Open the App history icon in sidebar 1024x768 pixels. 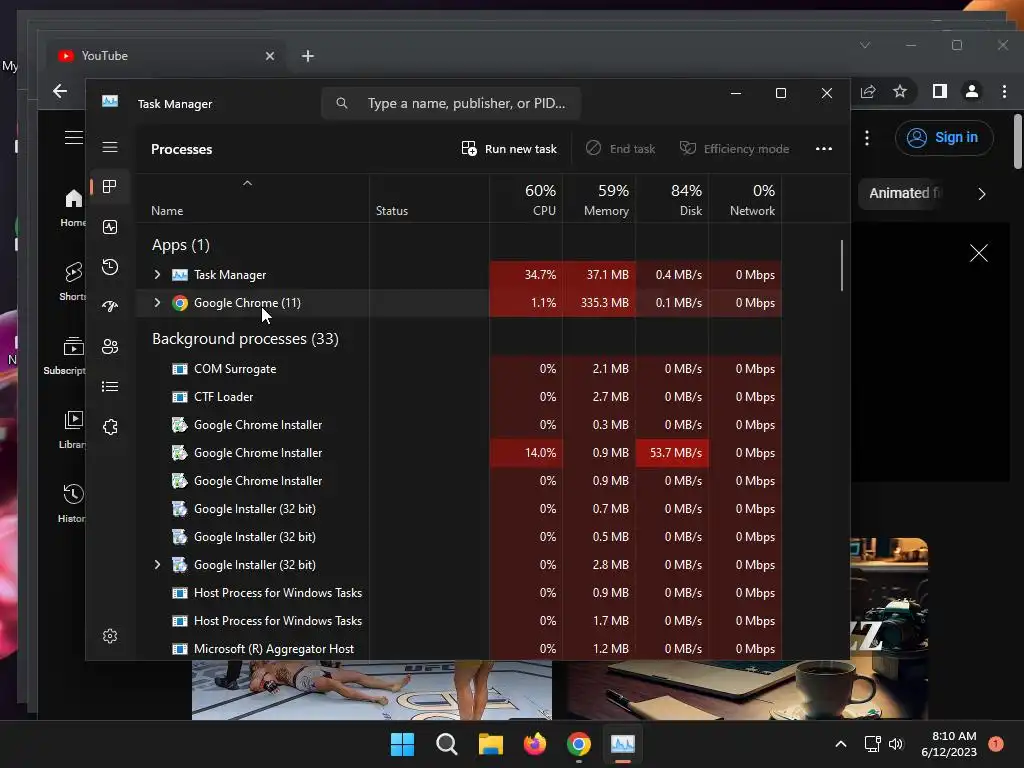tap(110, 266)
